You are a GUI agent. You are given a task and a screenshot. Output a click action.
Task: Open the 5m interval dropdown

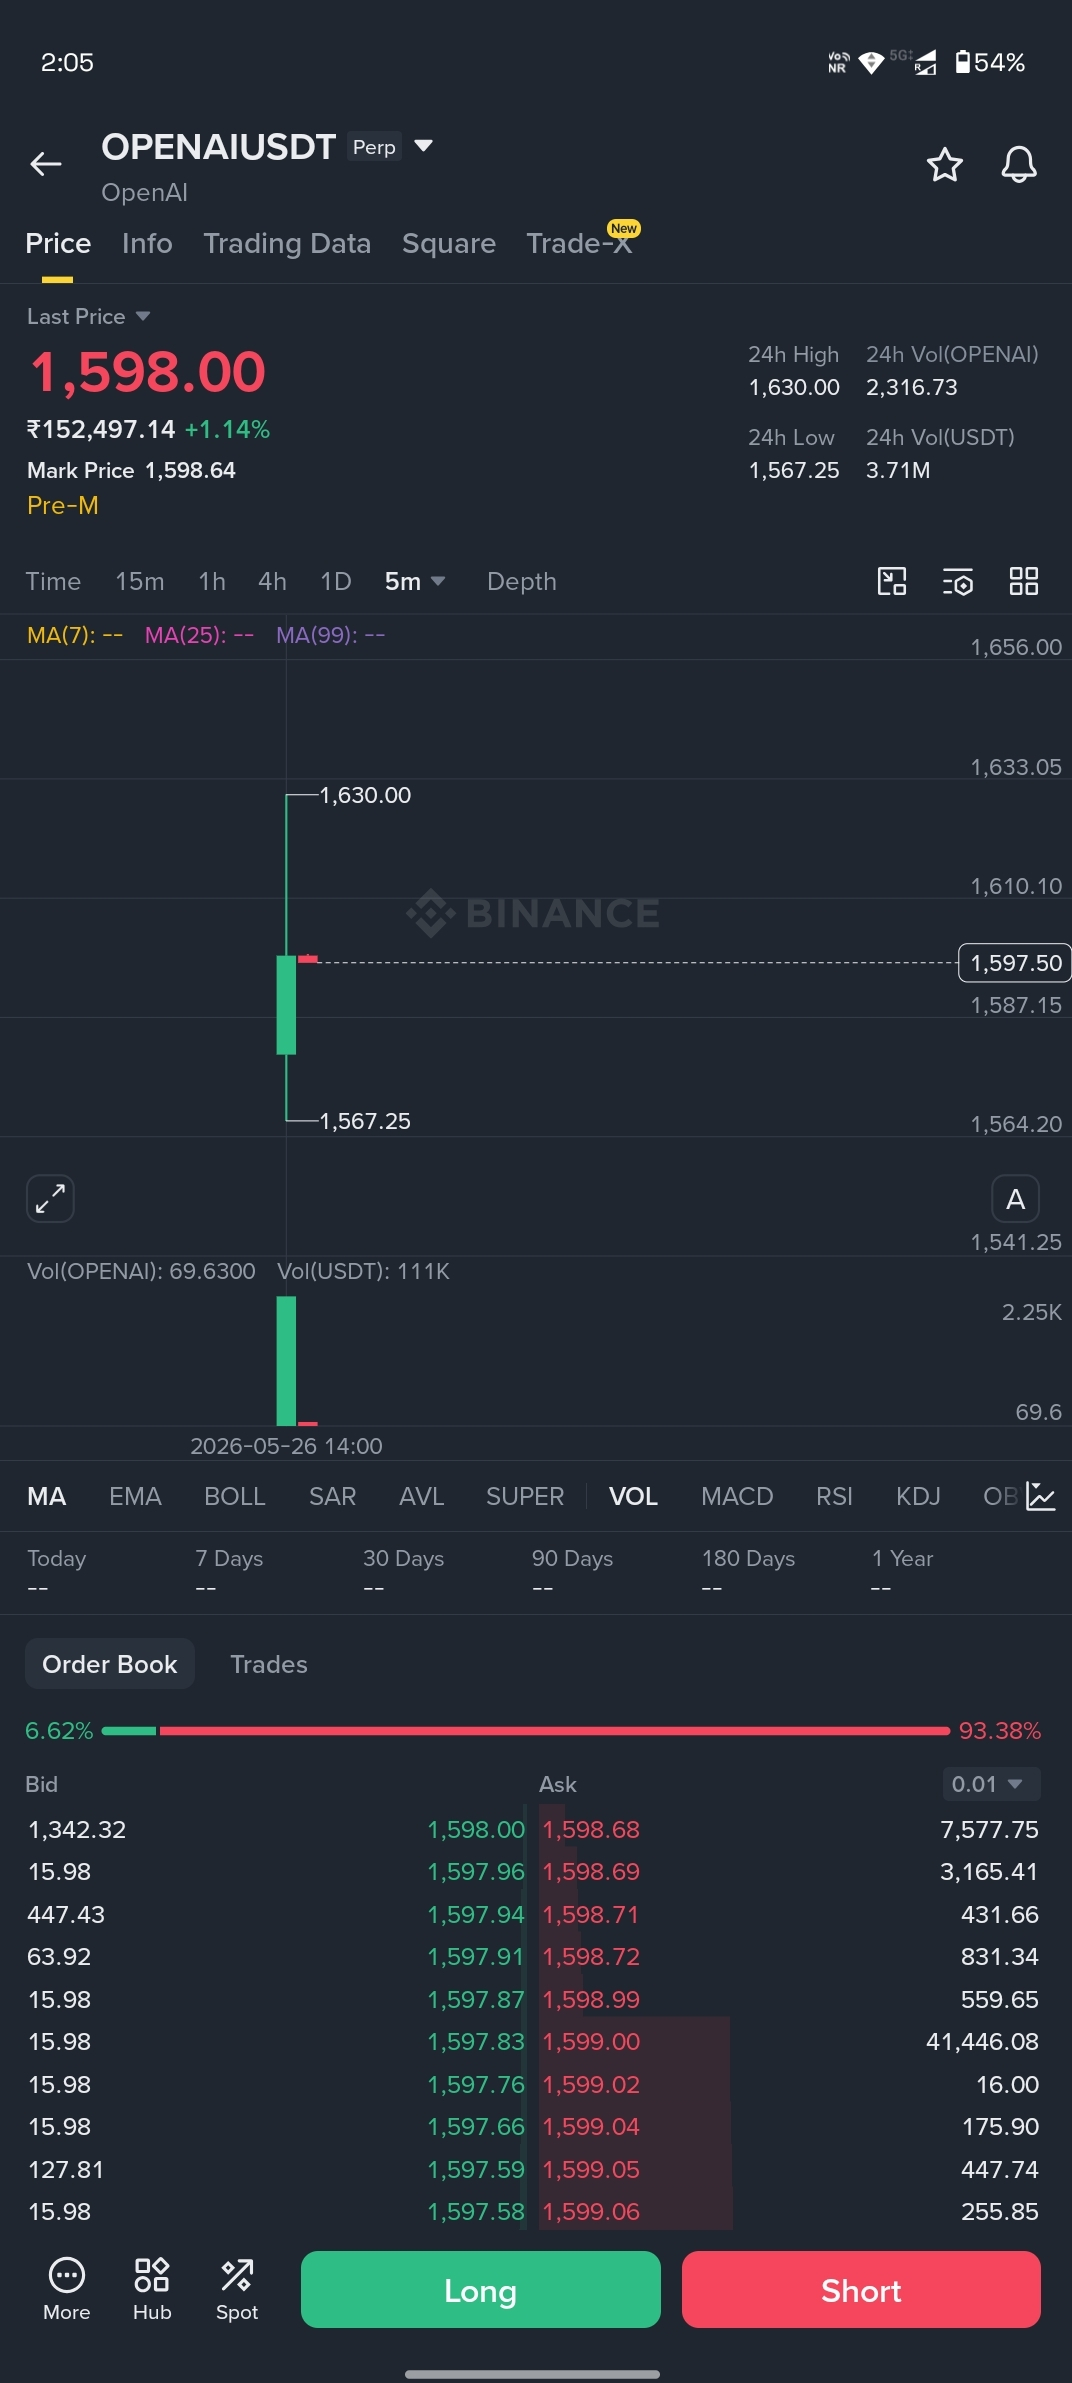point(415,581)
